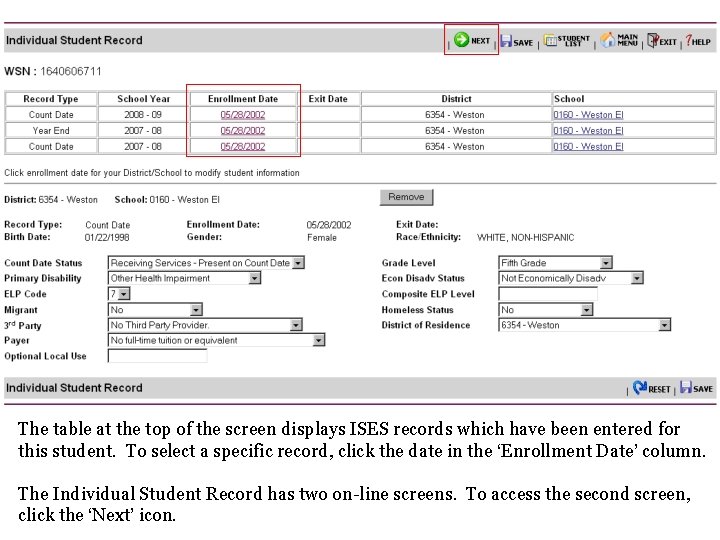The image size is (720, 540).
Task: Open Weston El link in last table row
Action: point(588,146)
